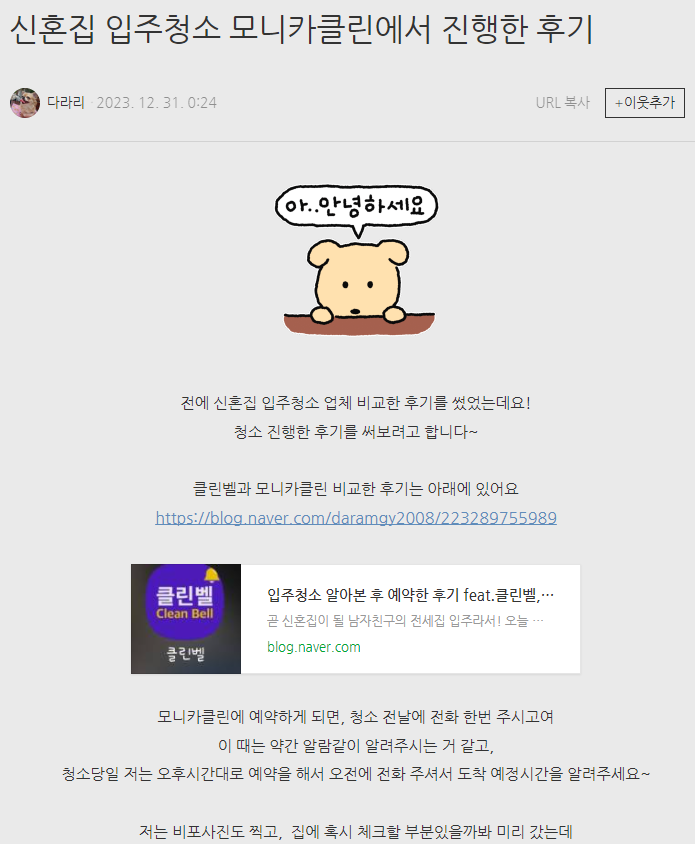Click the post title 신혼집 입주청소 모니카클린에서 진행한 후기
This screenshot has height=844, width=695.
[x=301, y=30]
